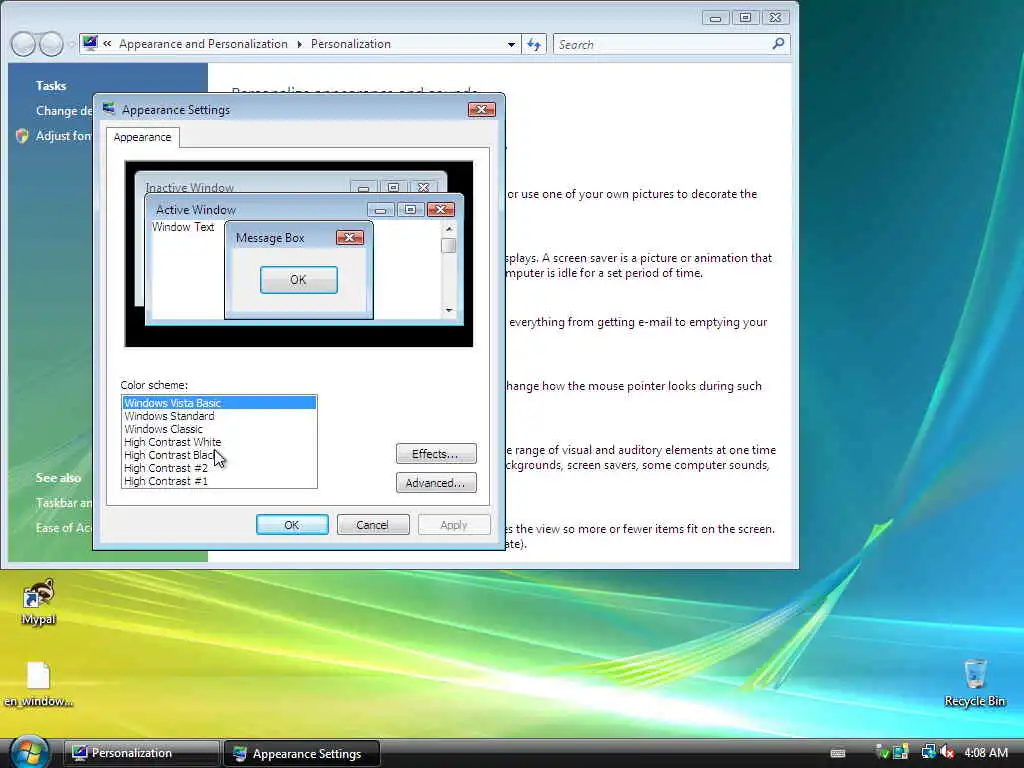Click the Apply button
This screenshot has width=1024, height=768.
pos(453,524)
